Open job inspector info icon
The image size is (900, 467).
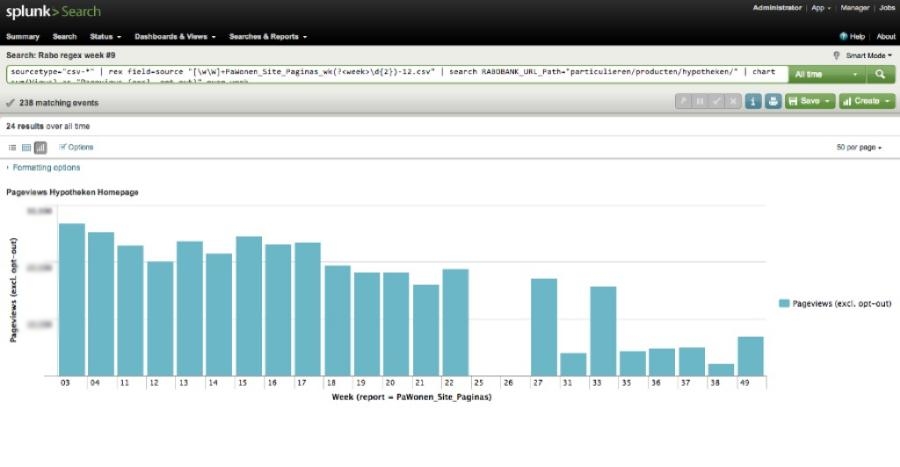pyautogui.click(x=752, y=102)
